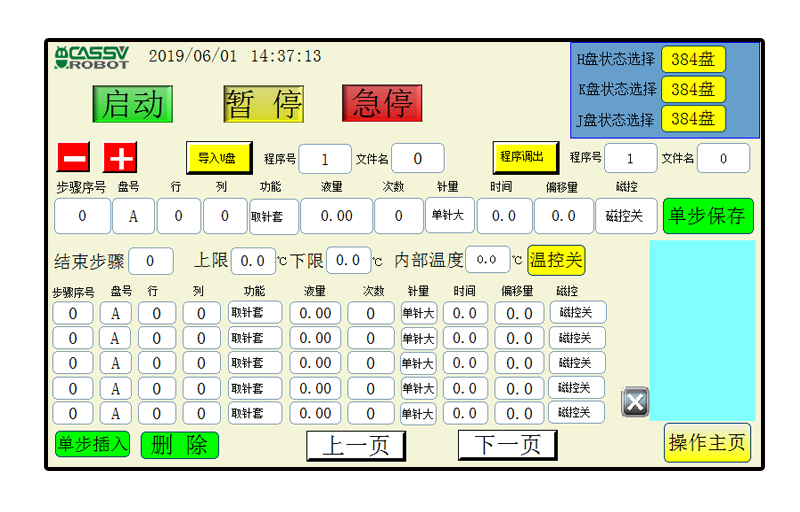
Task: Click the red plus icon
Action: point(121,158)
